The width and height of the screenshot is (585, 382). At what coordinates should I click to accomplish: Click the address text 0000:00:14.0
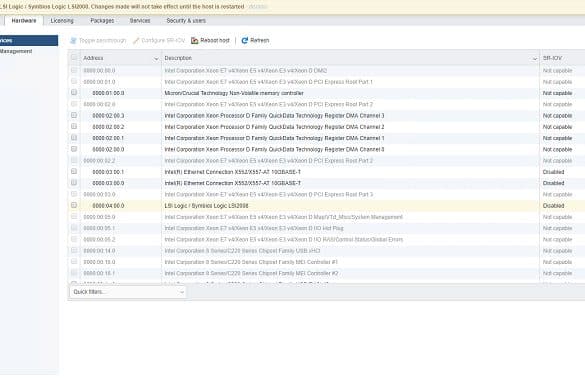click(99, 251)
